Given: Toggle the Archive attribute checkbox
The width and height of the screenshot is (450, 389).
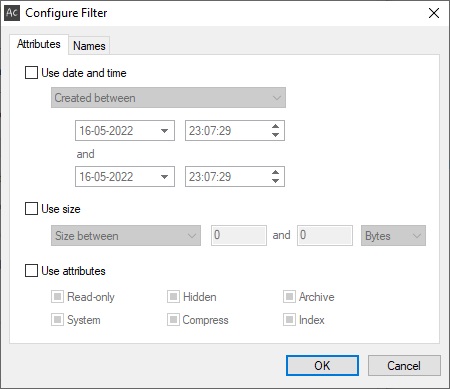Looking at the screenshot, I should click(289, 296).
